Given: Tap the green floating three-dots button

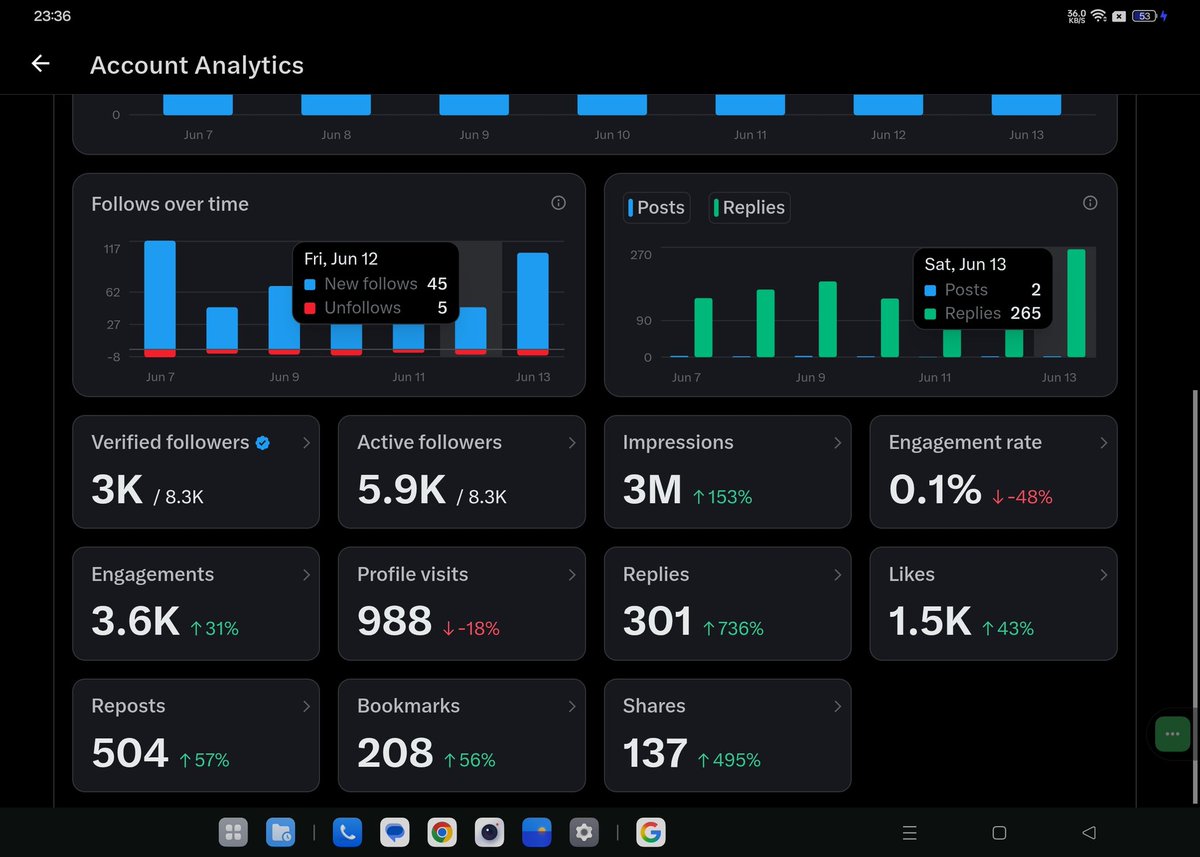Looking at the screenshot, I should 1172,734.
